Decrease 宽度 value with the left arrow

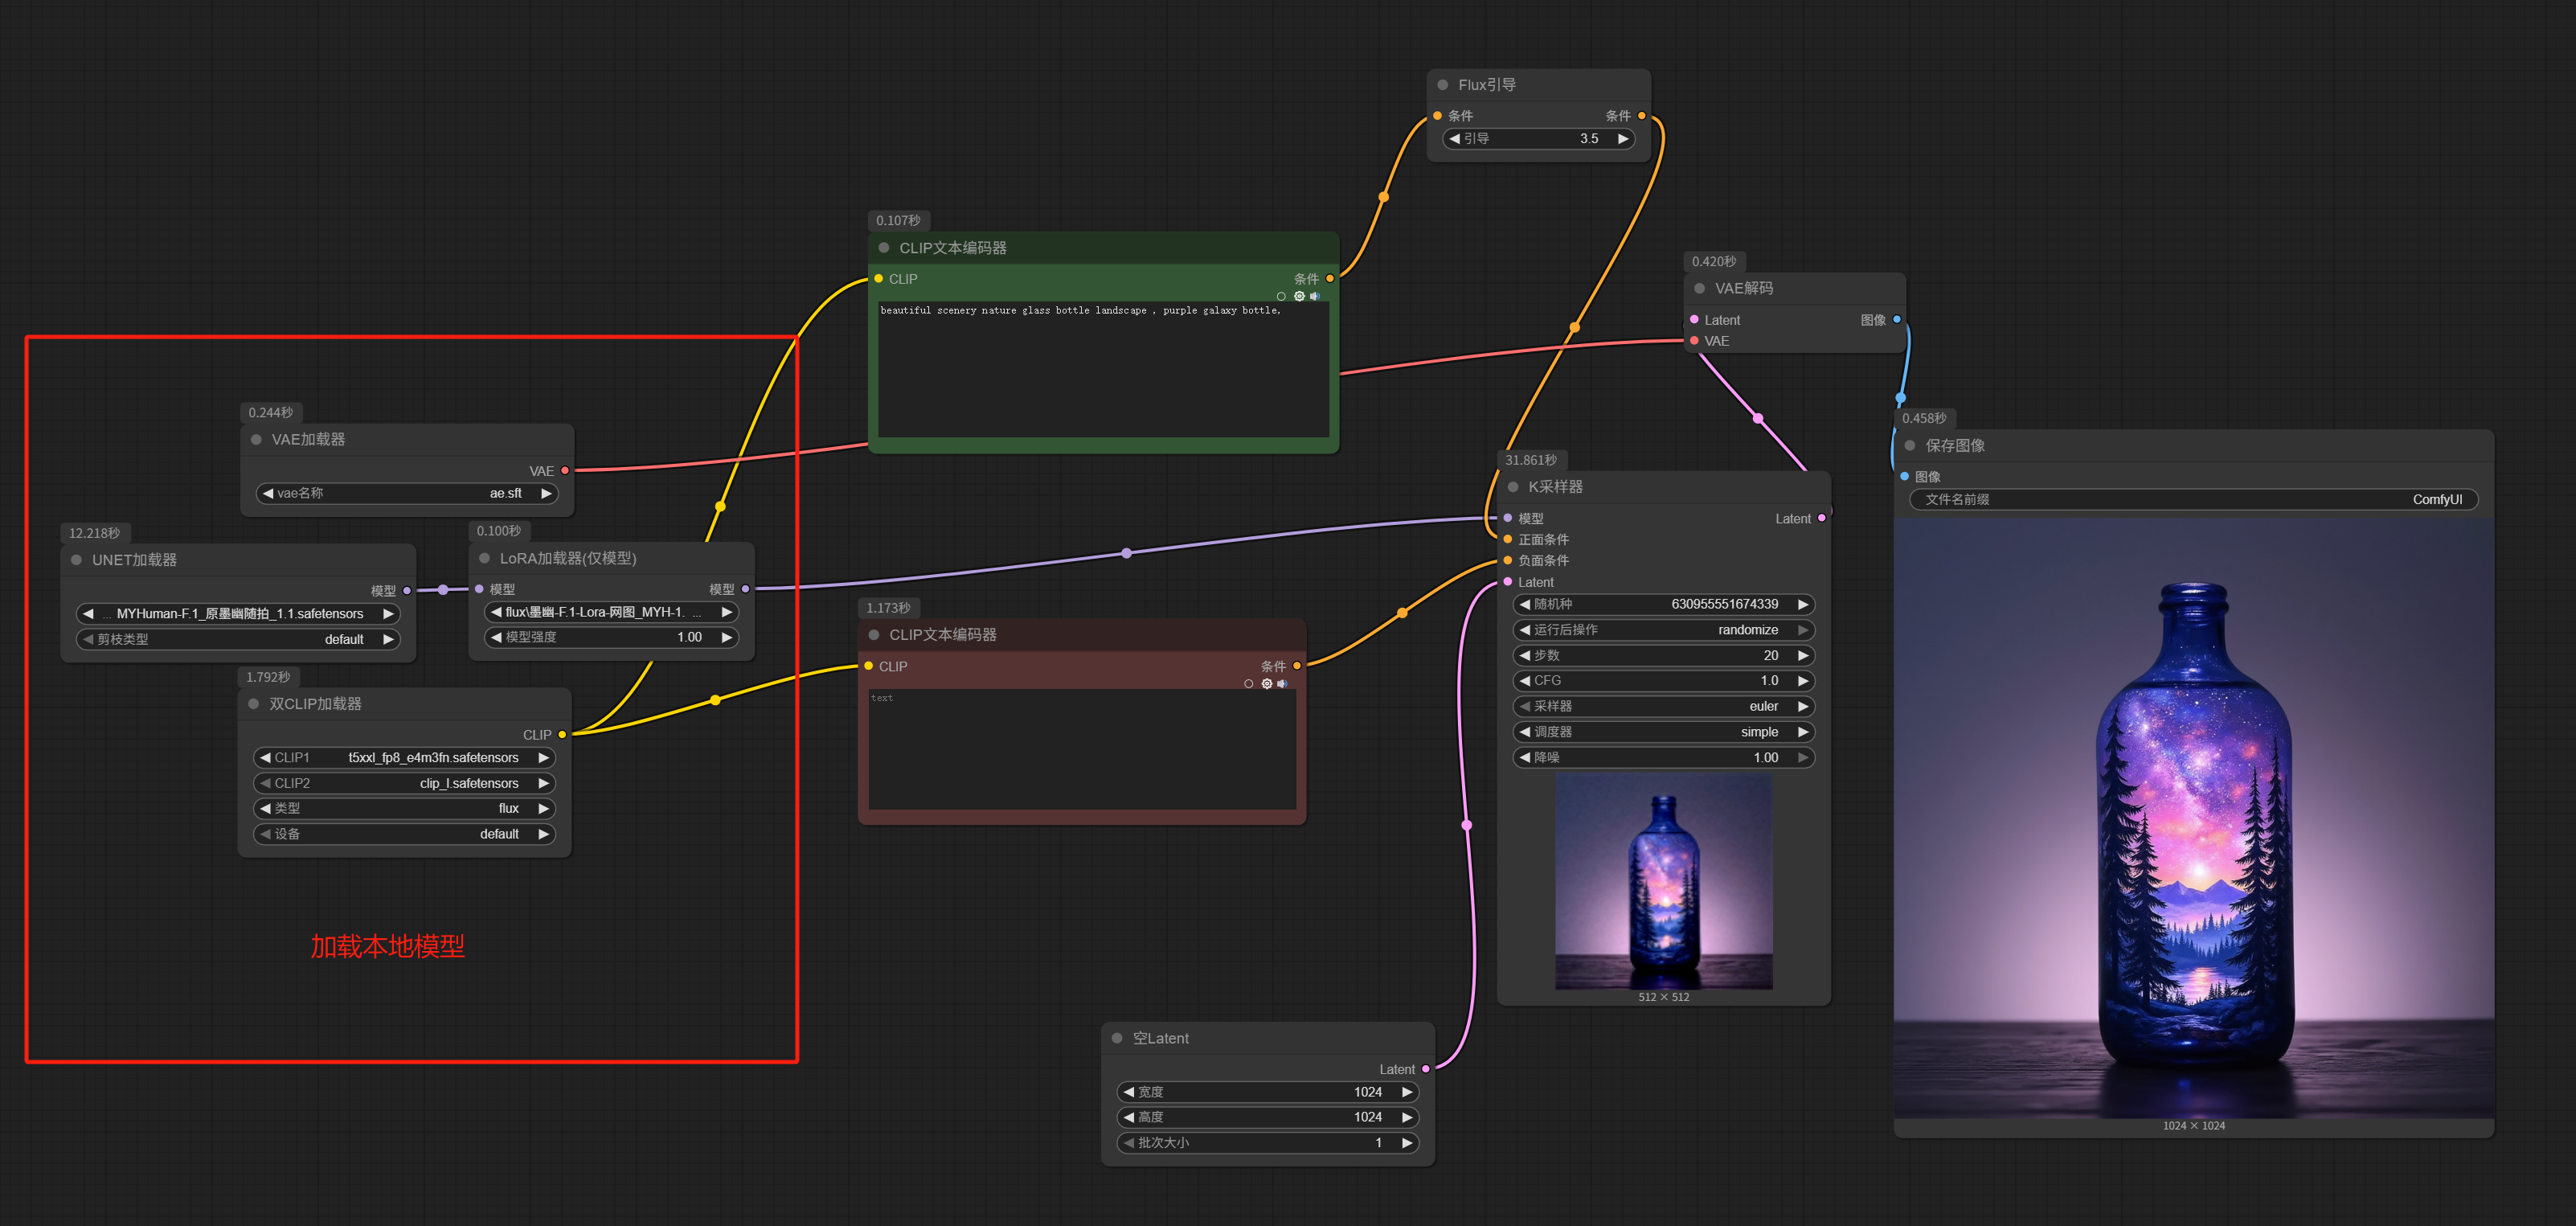coord(1129,1092)
